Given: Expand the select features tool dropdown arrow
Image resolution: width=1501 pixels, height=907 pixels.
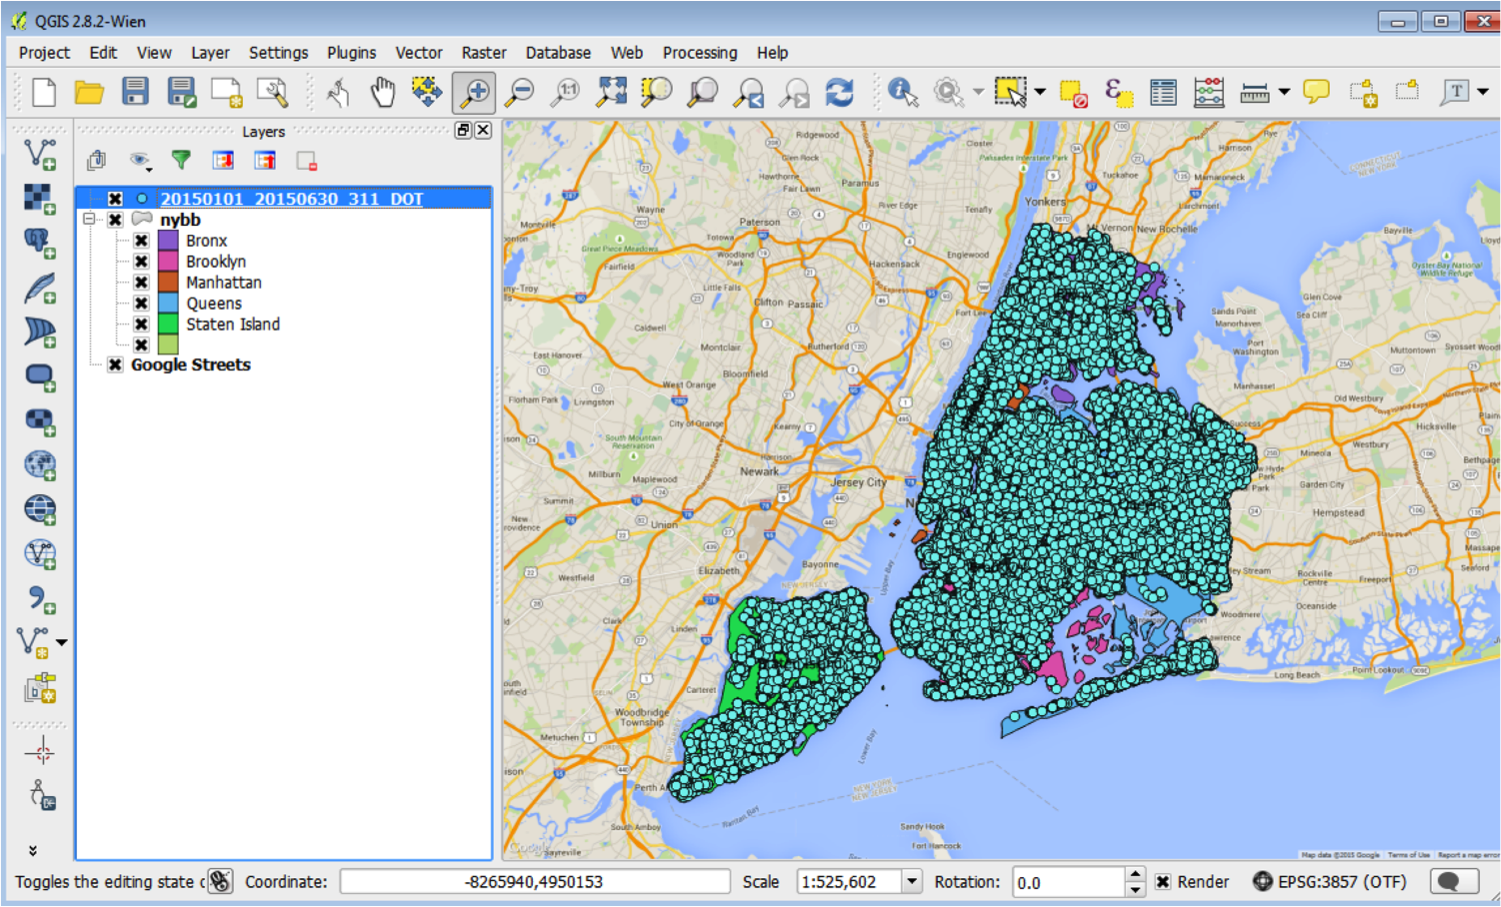Looking at the screenshot, I should [x=1040, y=92].
